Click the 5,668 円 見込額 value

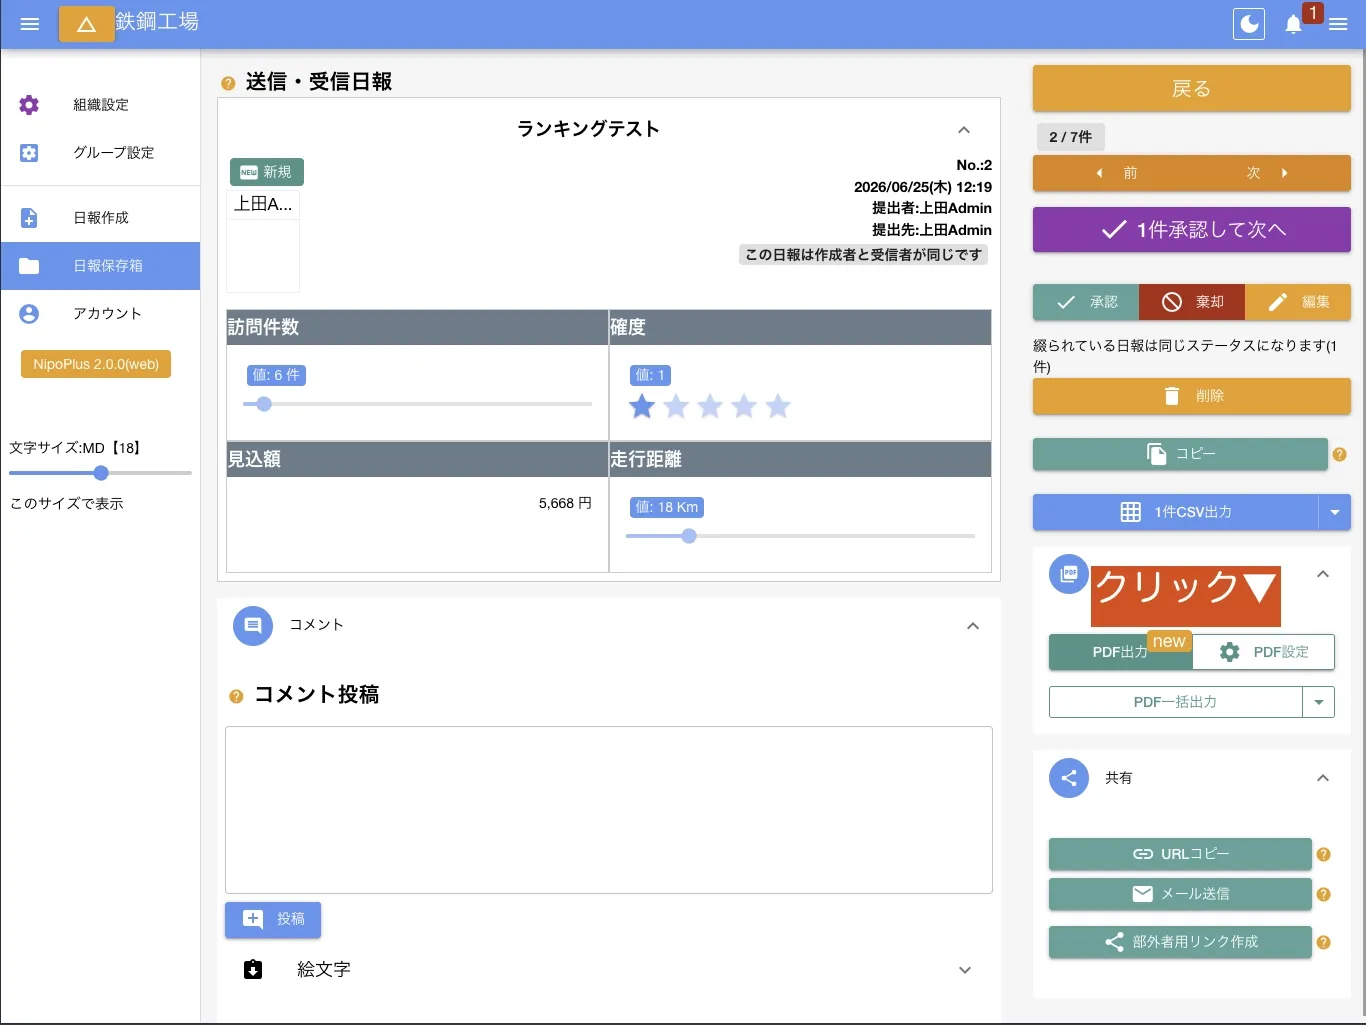[x=565, y=503]
